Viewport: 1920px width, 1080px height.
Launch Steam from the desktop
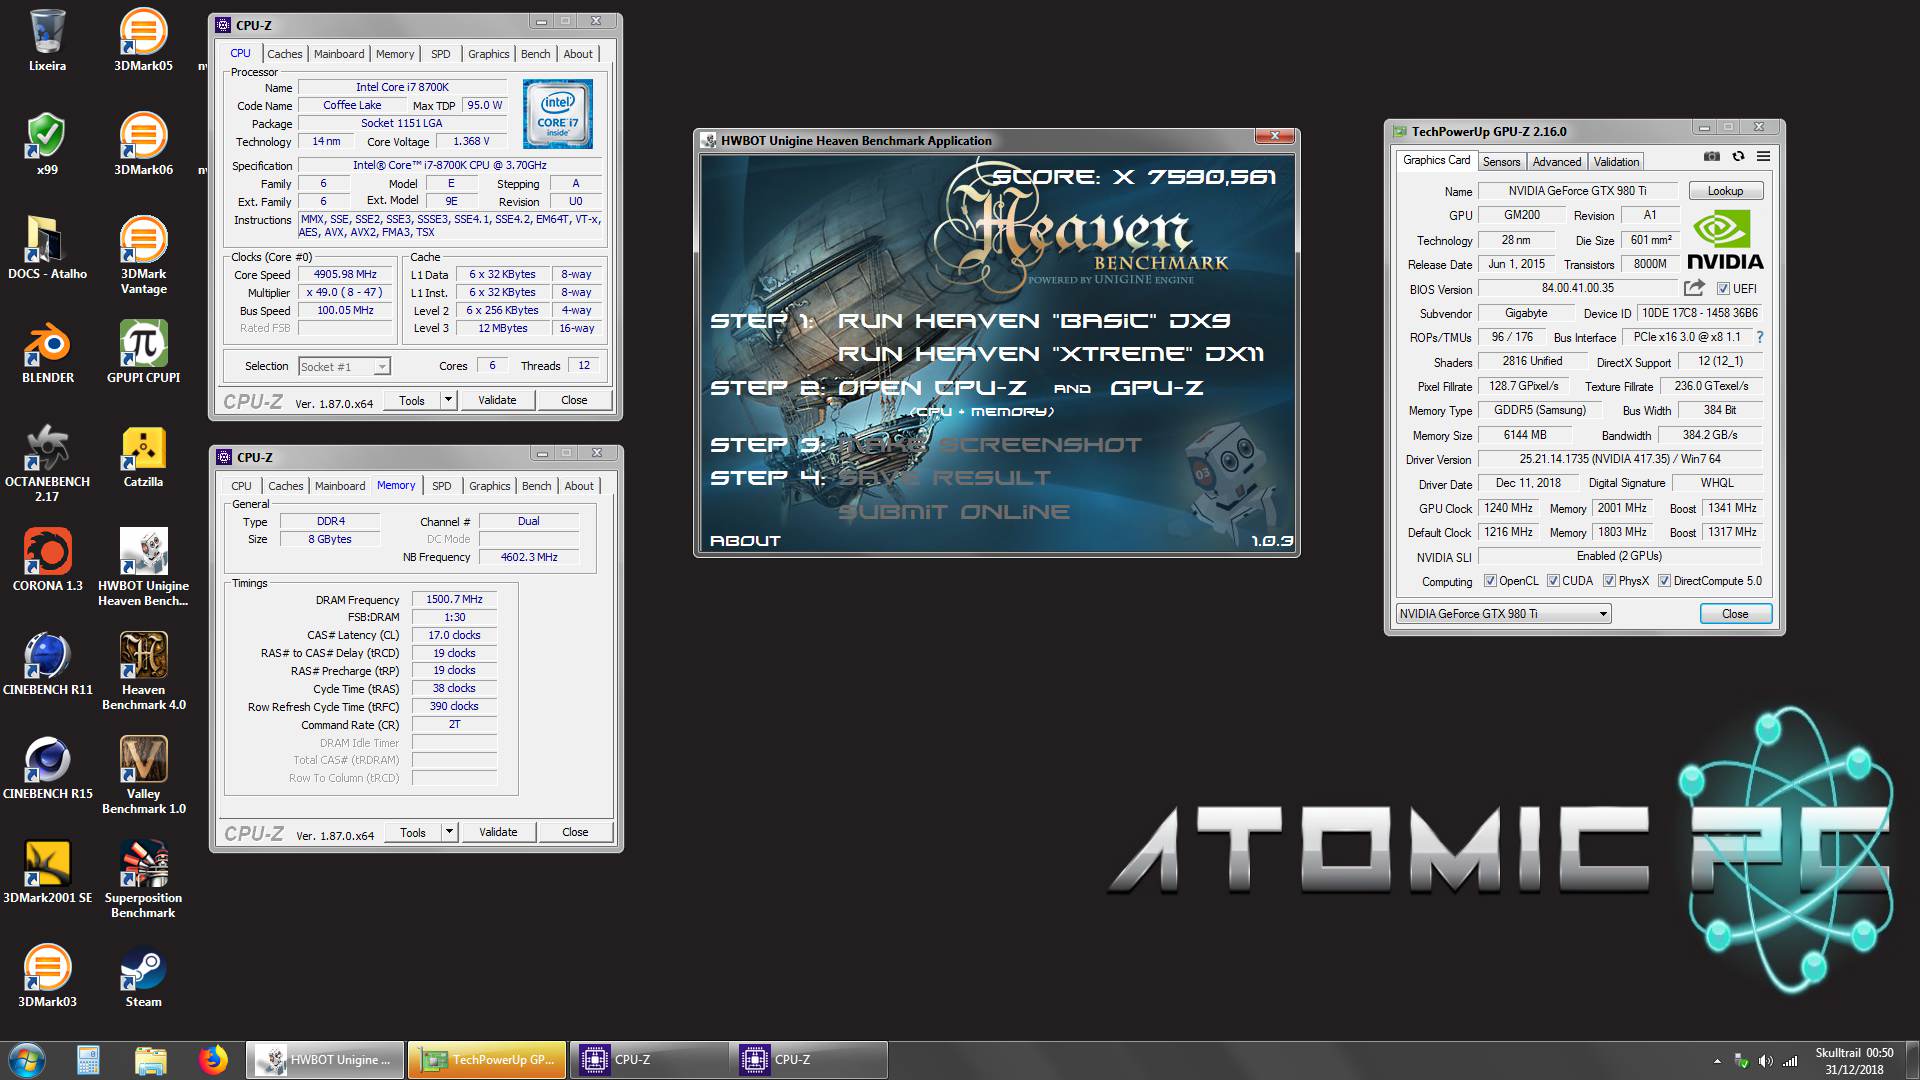tap(143, 977)
